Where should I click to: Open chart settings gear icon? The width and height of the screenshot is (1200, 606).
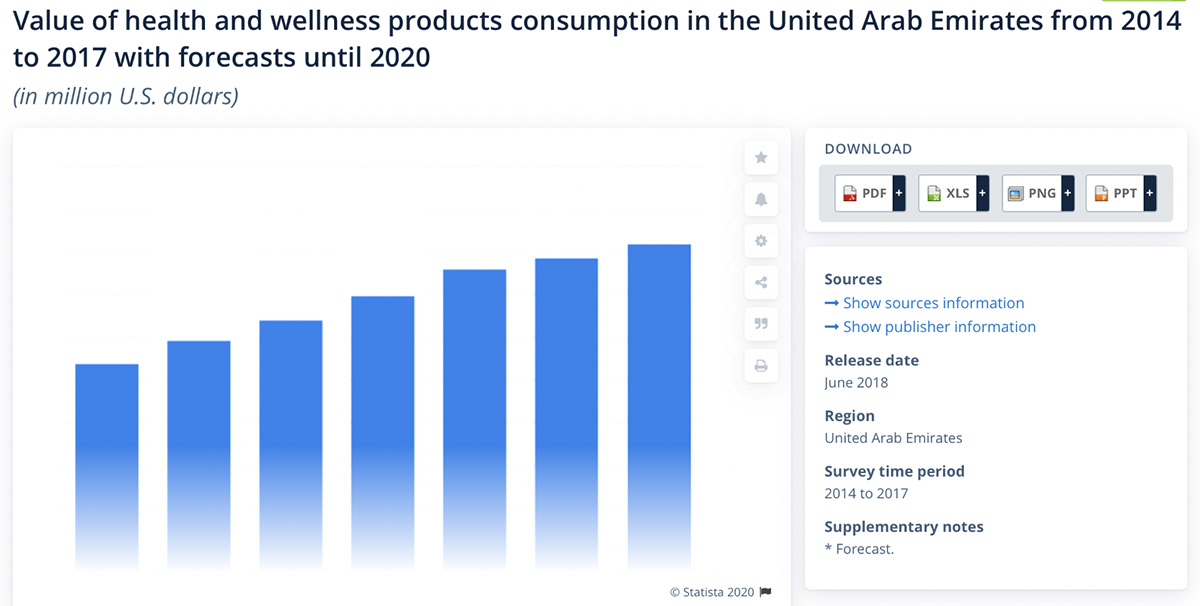tap(761, 241)
